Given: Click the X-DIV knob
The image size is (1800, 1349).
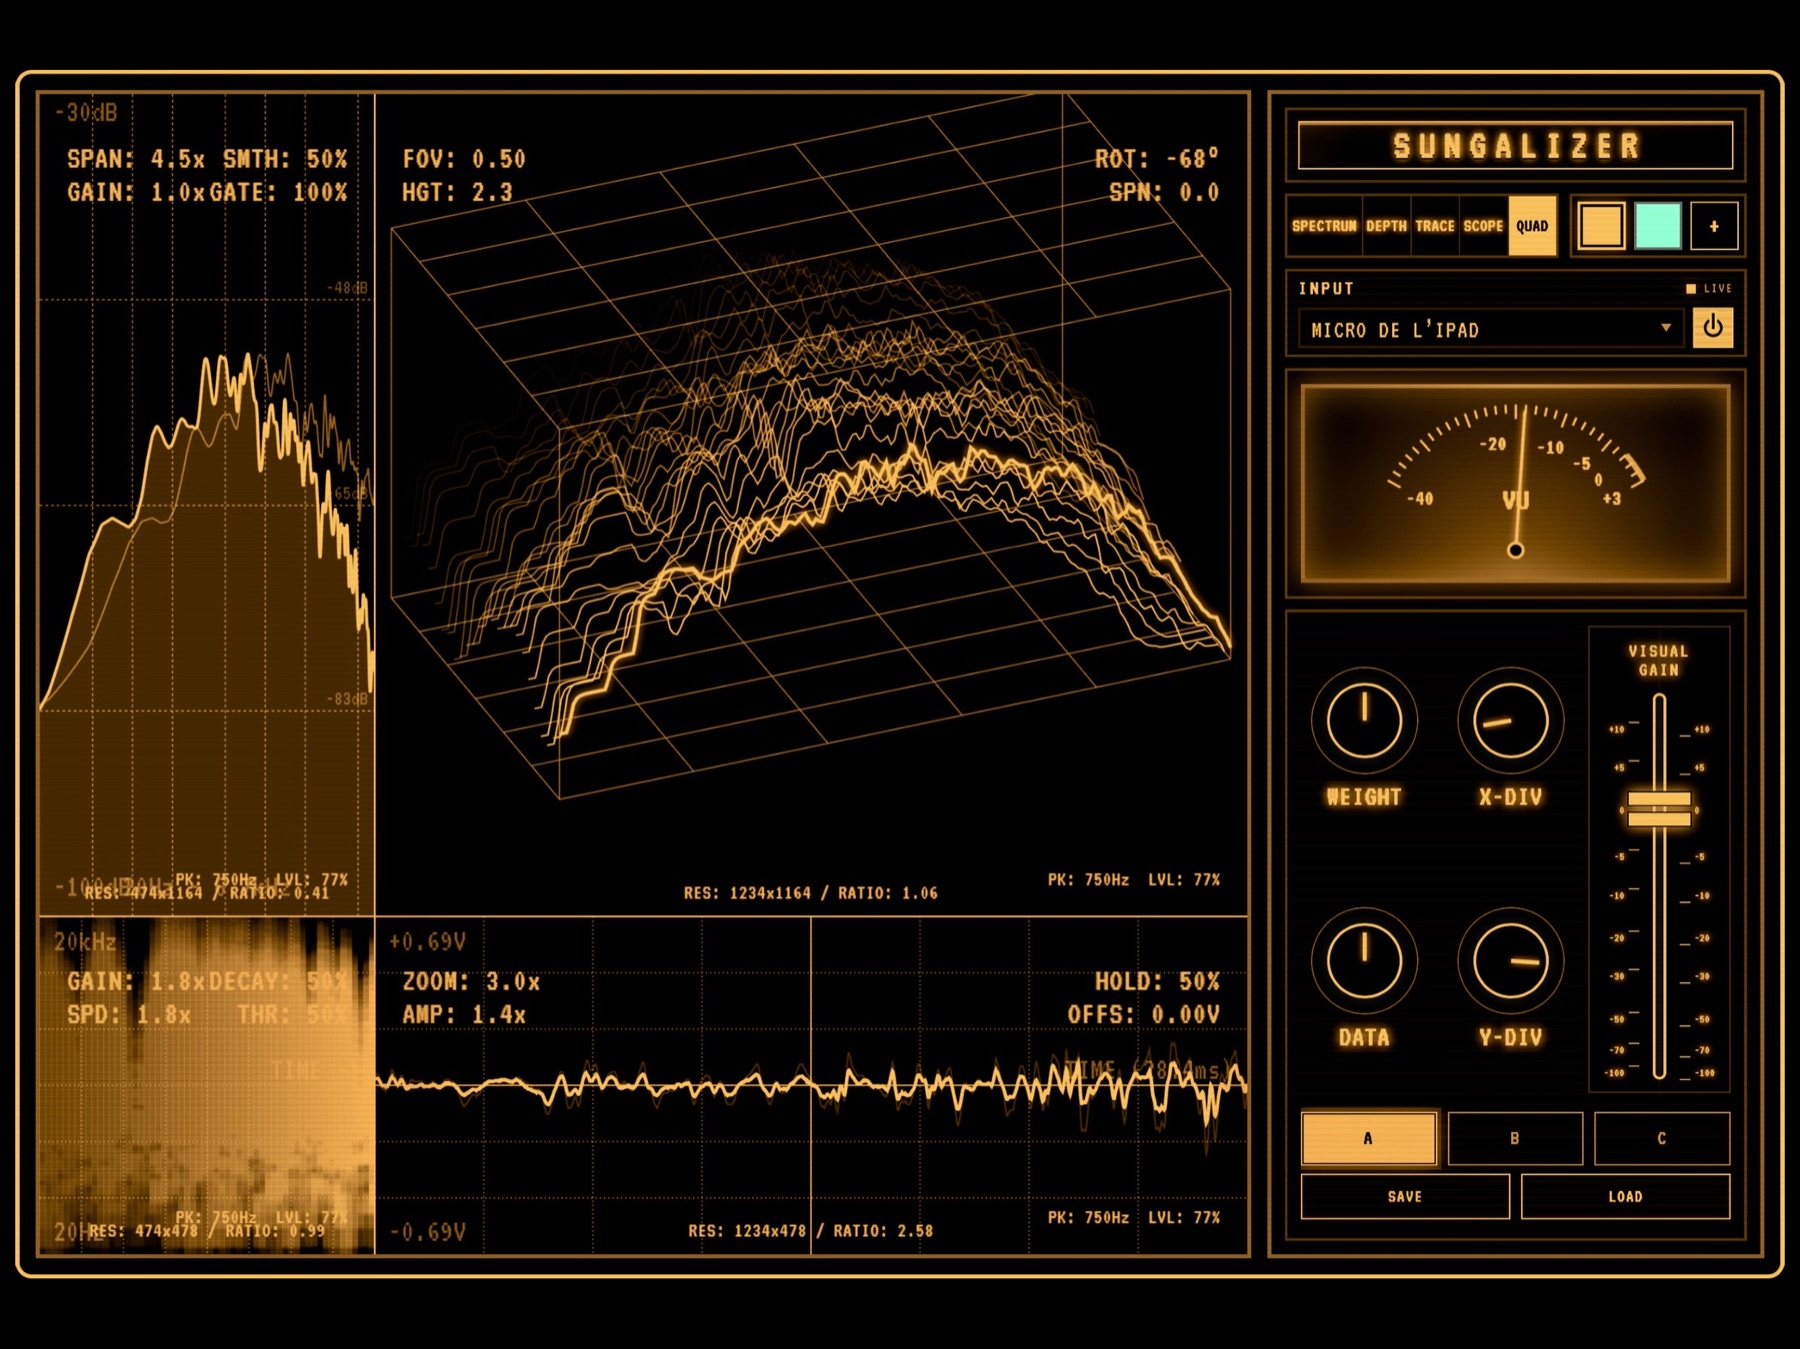Looking at the screenshot, I should pos(1510,720).
